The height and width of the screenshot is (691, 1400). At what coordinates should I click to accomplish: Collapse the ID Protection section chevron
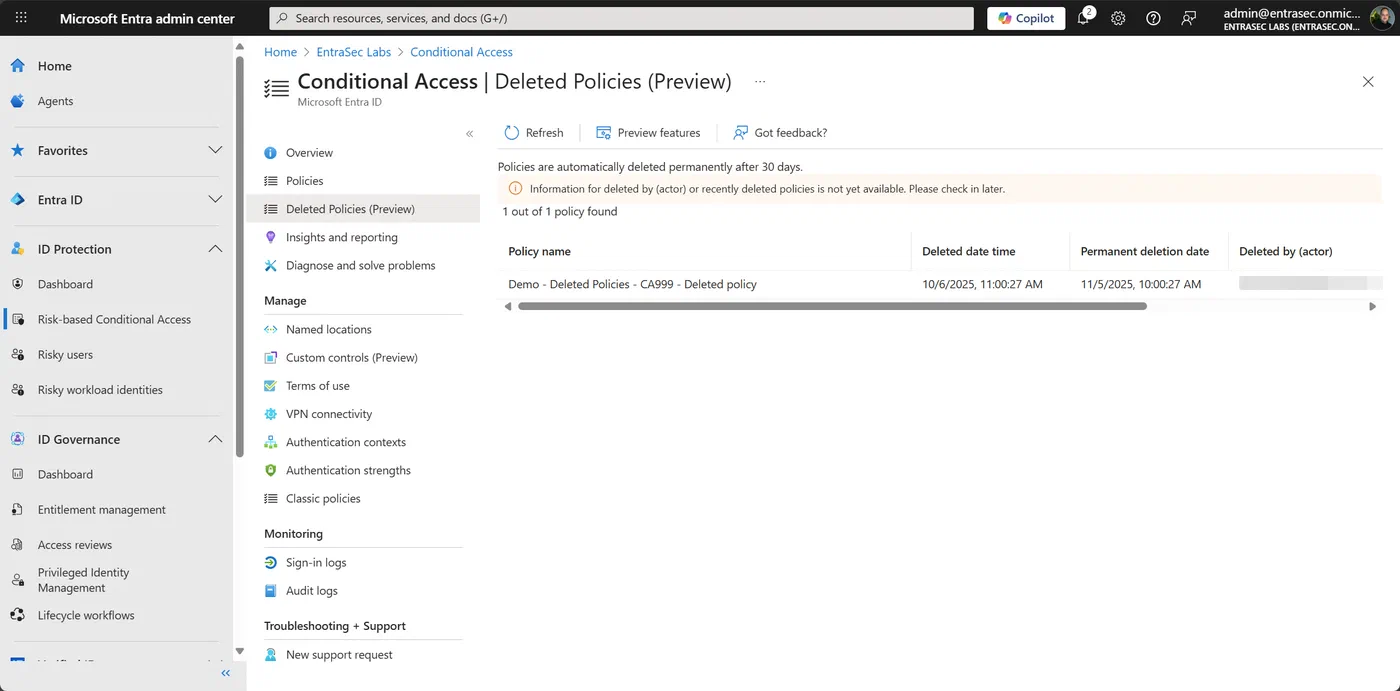215,249
